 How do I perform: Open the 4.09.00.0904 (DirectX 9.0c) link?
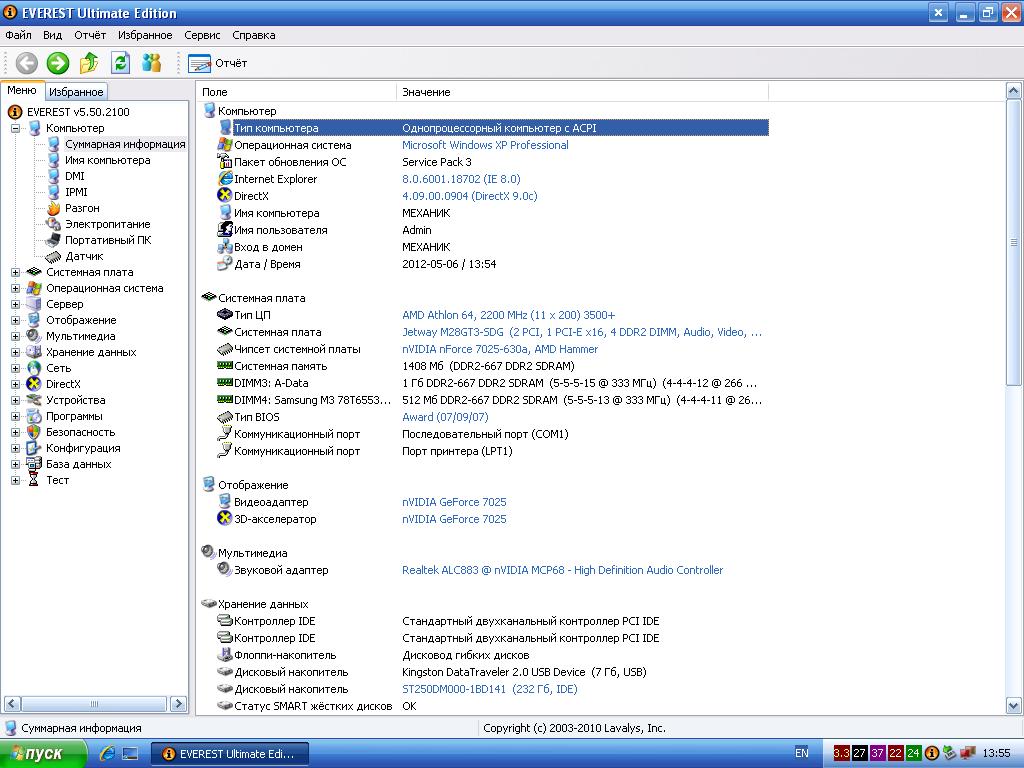pyautogui.click(x=470, y=196)
